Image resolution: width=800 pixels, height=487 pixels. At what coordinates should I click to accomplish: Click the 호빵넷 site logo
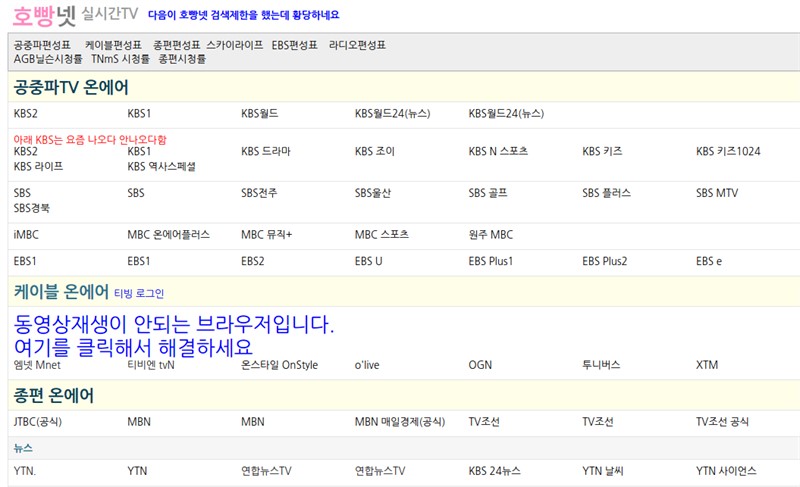(x=44, y=16)
